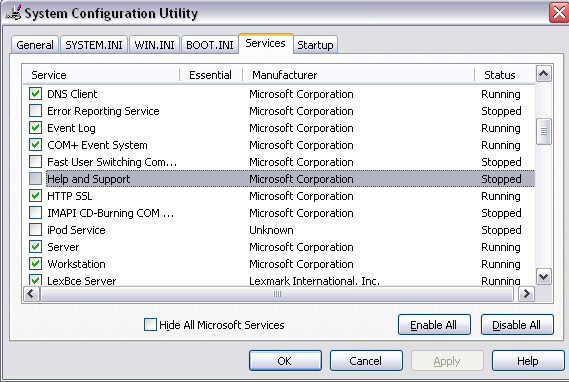Click the Apply button

[447, 361]
